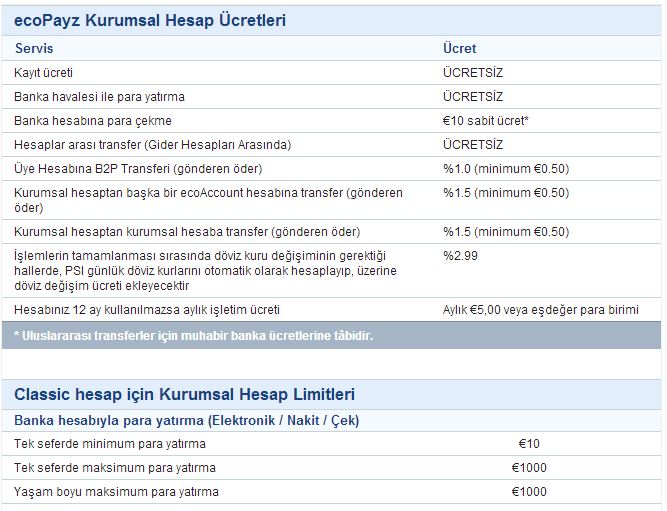The width and height of the screenshot is (667, 511).
Task: Click the 'Kayıt ücreti' row label
Action: click(43, 73)
